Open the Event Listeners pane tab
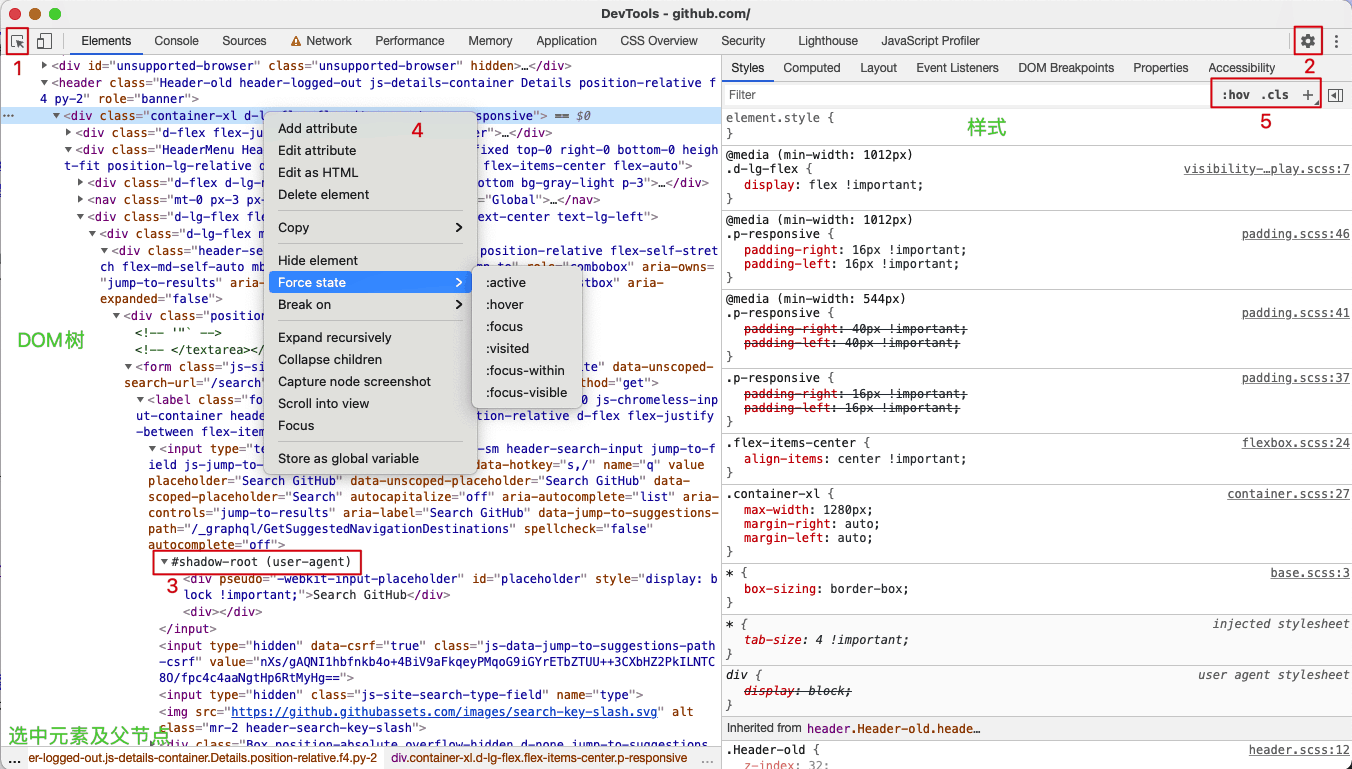 pos(957,68)
